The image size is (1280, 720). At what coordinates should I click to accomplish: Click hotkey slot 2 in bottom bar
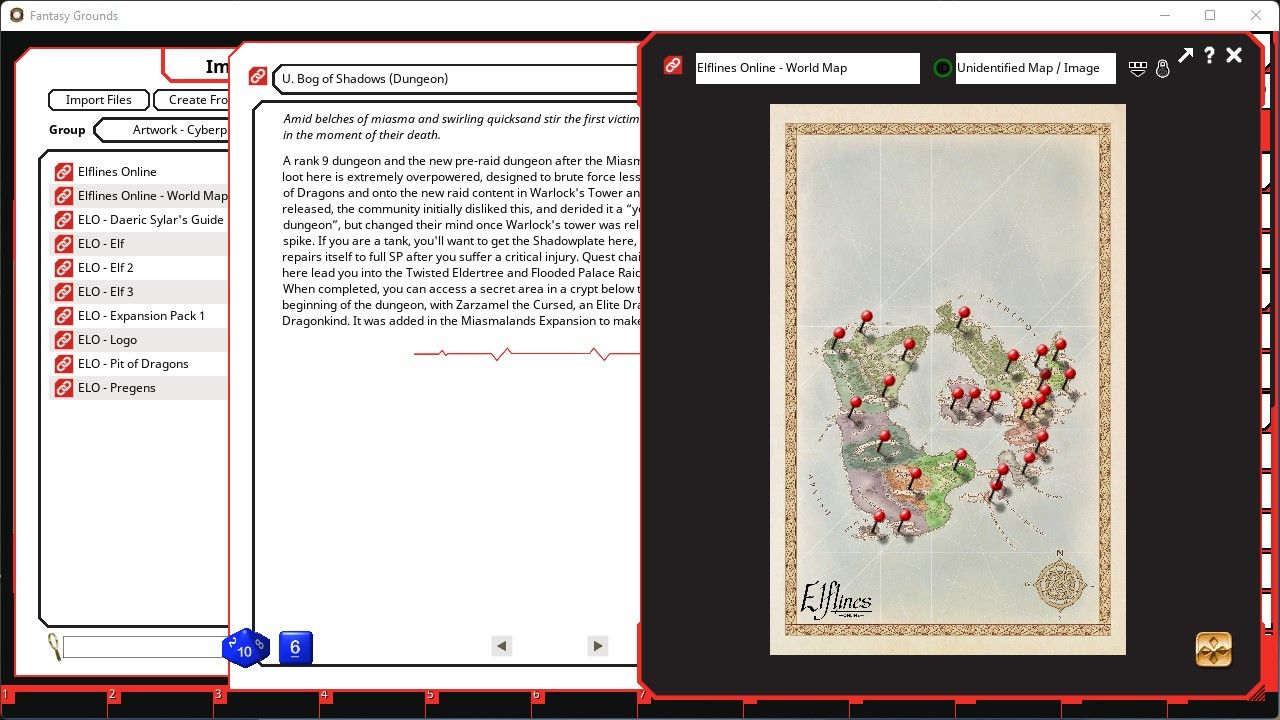(159, 703)
